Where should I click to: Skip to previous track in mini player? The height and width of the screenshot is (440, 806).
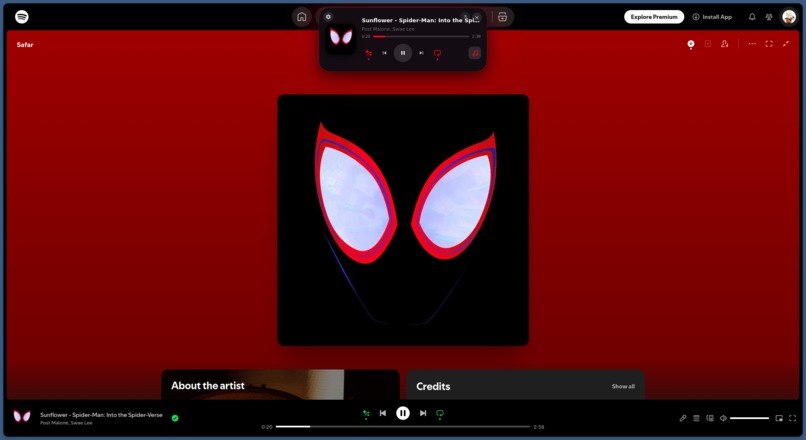pyautogui.click(x=384, y=53)
